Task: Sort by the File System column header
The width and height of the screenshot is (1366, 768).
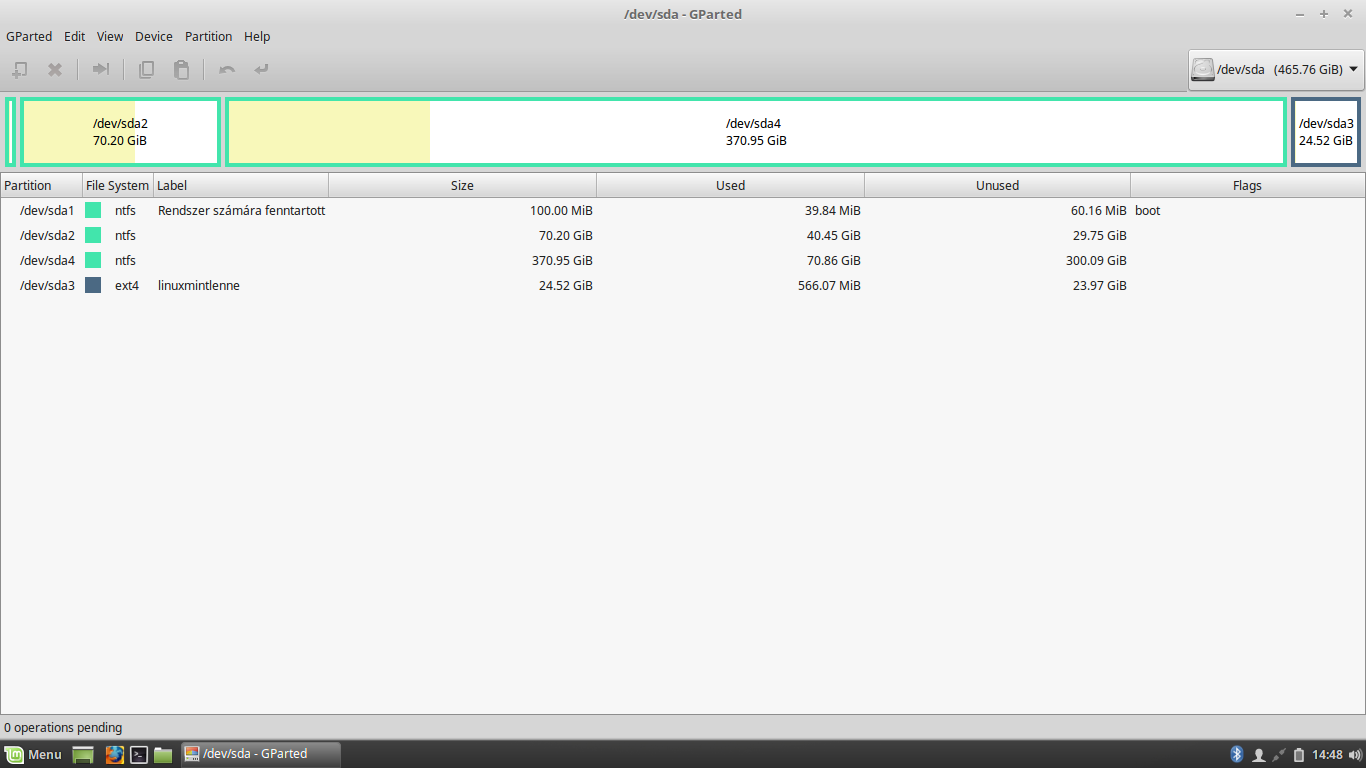Action: (x=117, y=185)
